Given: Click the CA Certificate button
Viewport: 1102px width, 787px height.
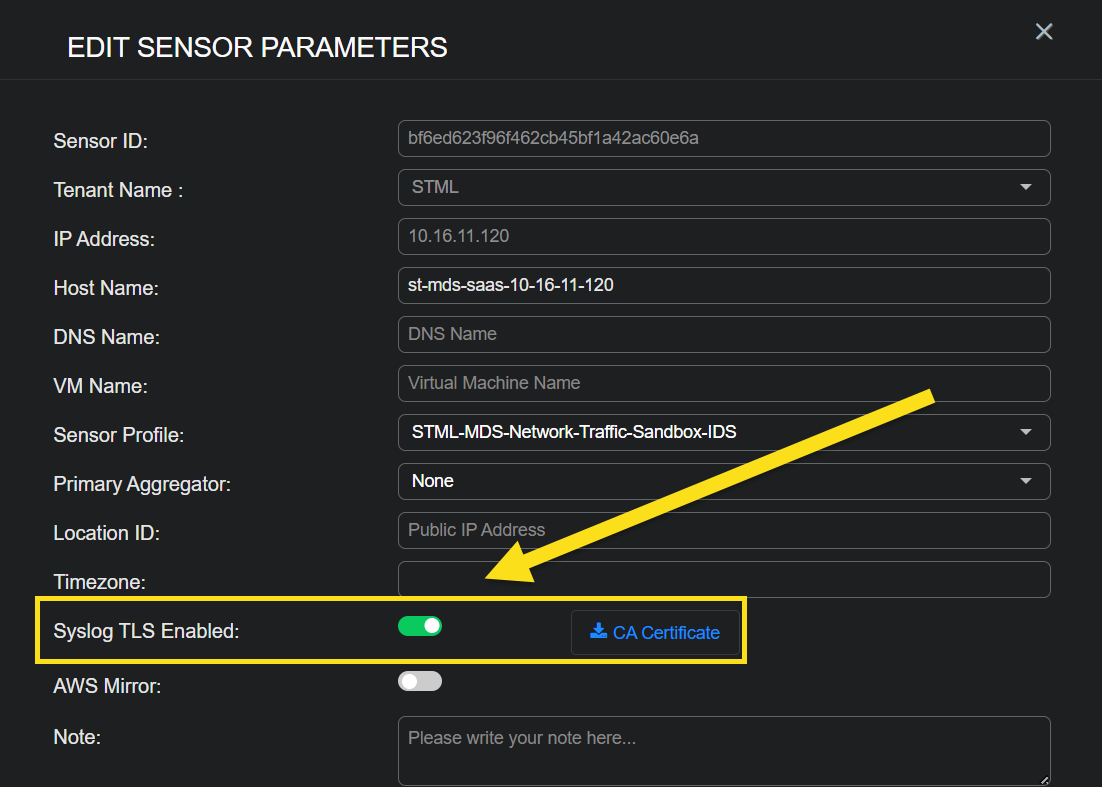Looking at the screenshot, I should (656, 632).
